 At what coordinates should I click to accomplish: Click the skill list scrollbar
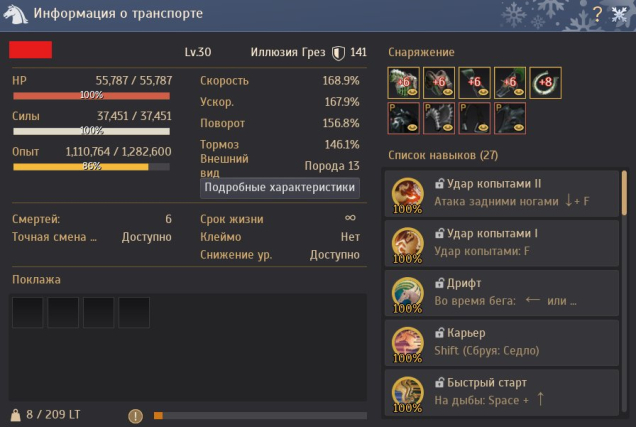click(624, 193)
